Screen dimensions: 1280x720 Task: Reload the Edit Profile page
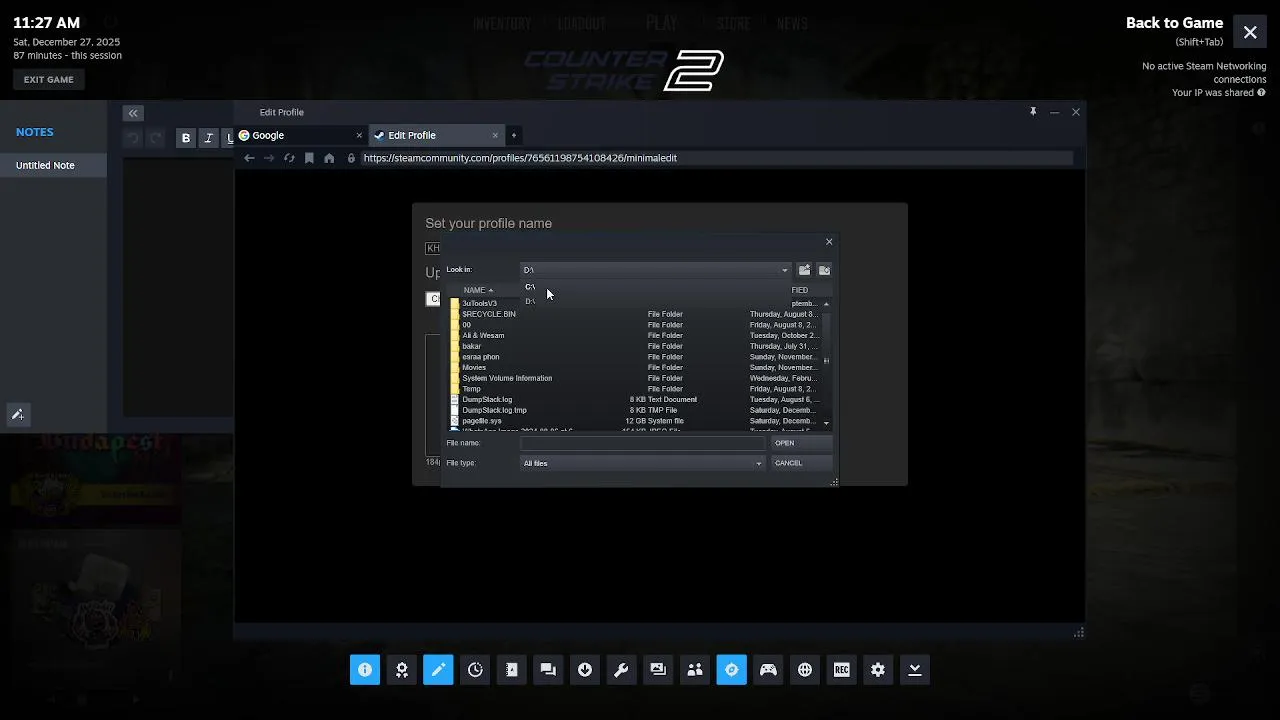click(289, 158)
